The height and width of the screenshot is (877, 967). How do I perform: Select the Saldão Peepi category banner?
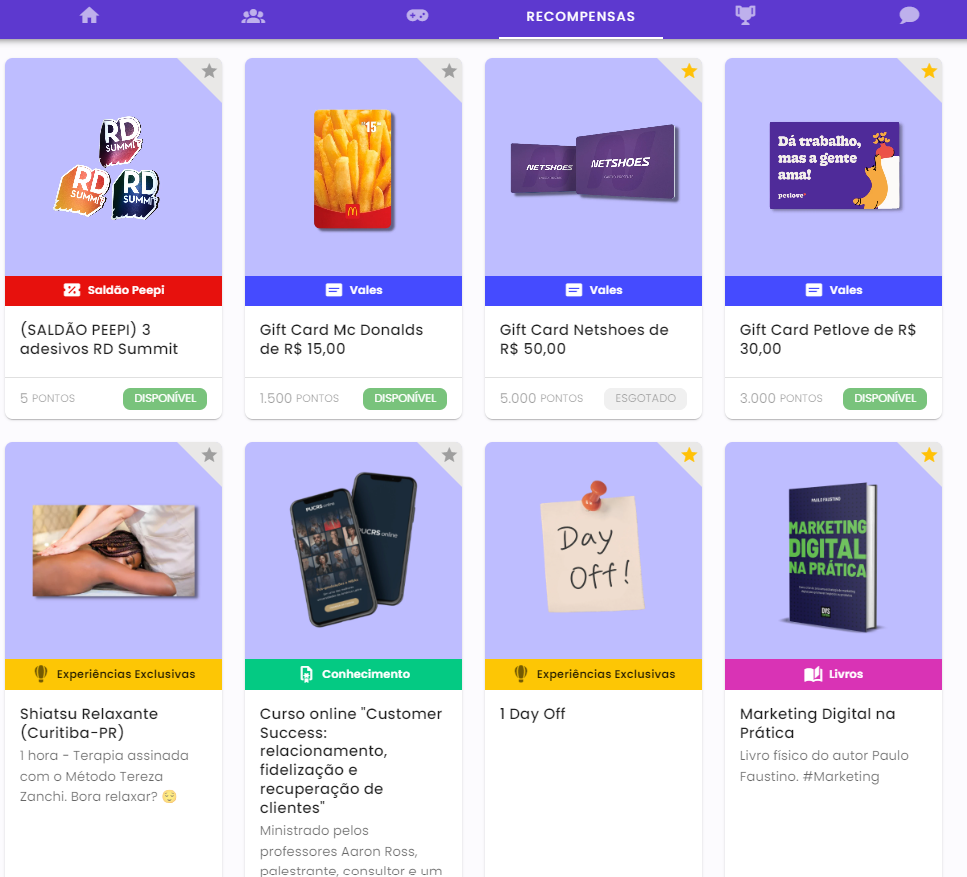113,290
